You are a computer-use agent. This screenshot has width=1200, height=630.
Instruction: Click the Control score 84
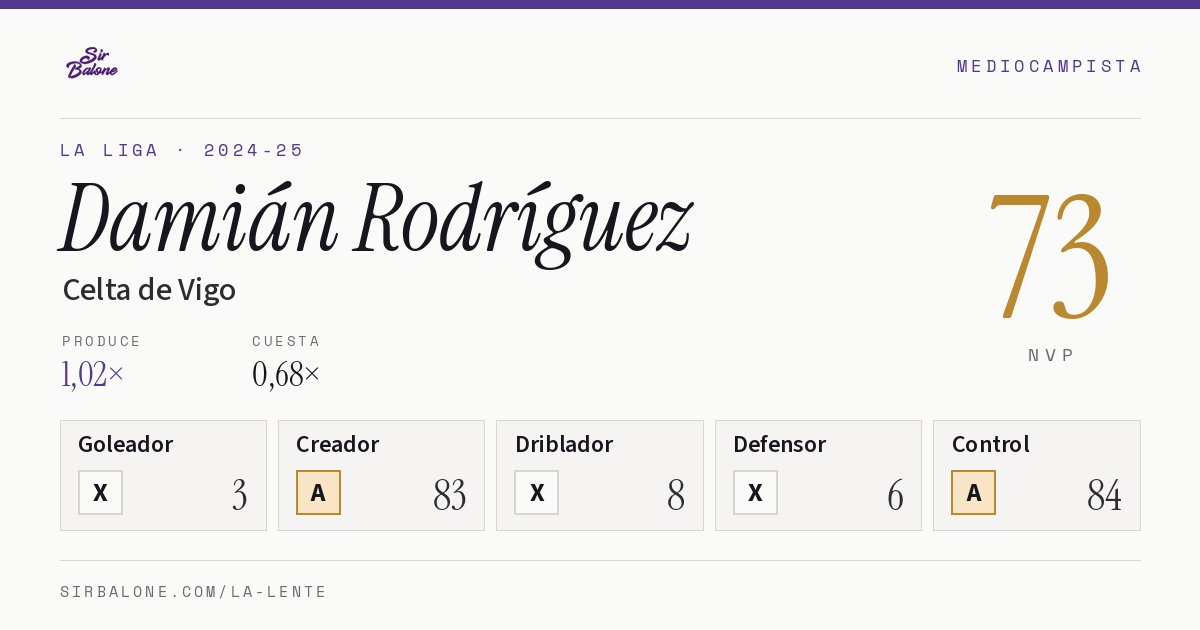pyautogui.click(x=1105, y=495)
